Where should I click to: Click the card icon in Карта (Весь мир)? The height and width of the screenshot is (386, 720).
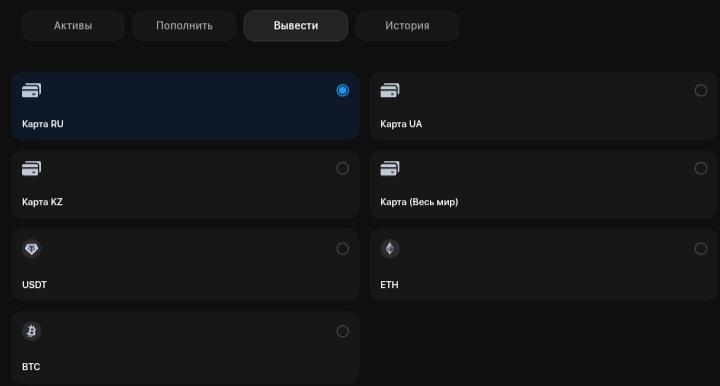390,168
